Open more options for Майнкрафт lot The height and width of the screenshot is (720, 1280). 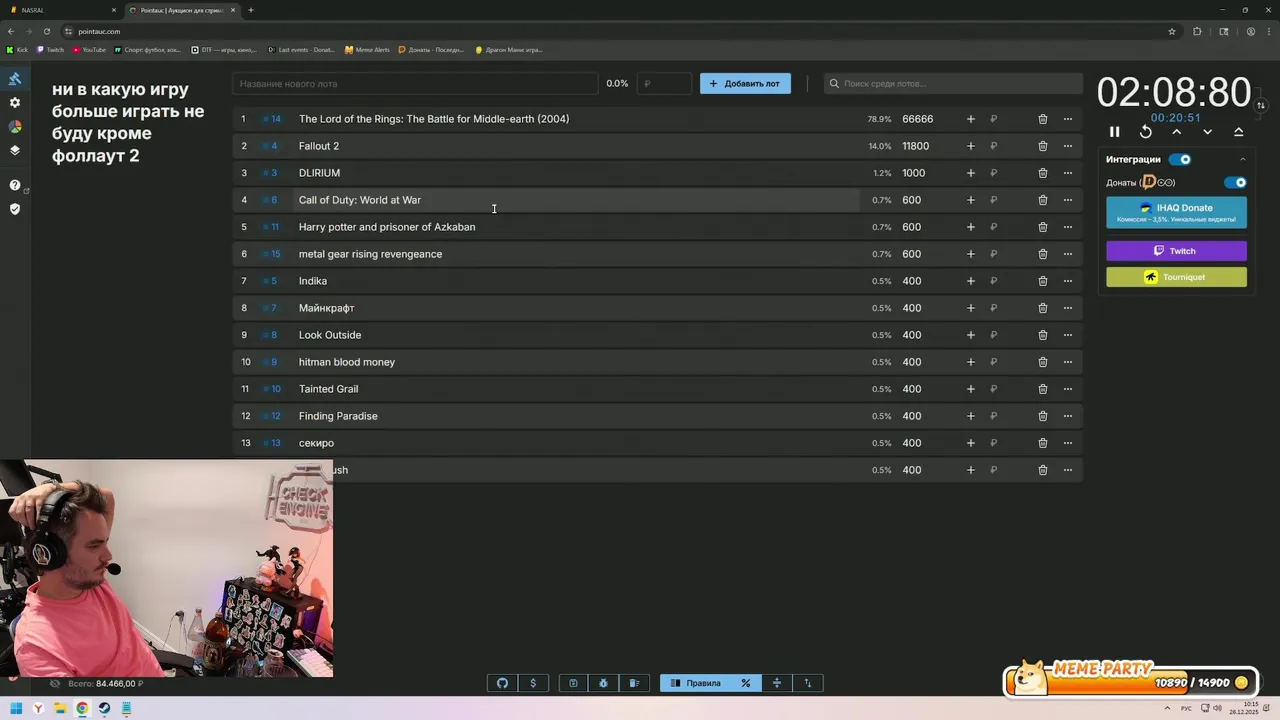(1068, 308)
